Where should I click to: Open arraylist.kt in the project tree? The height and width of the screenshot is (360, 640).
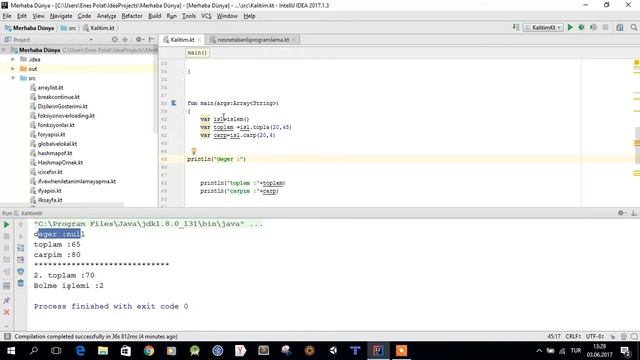coord(50,87)
